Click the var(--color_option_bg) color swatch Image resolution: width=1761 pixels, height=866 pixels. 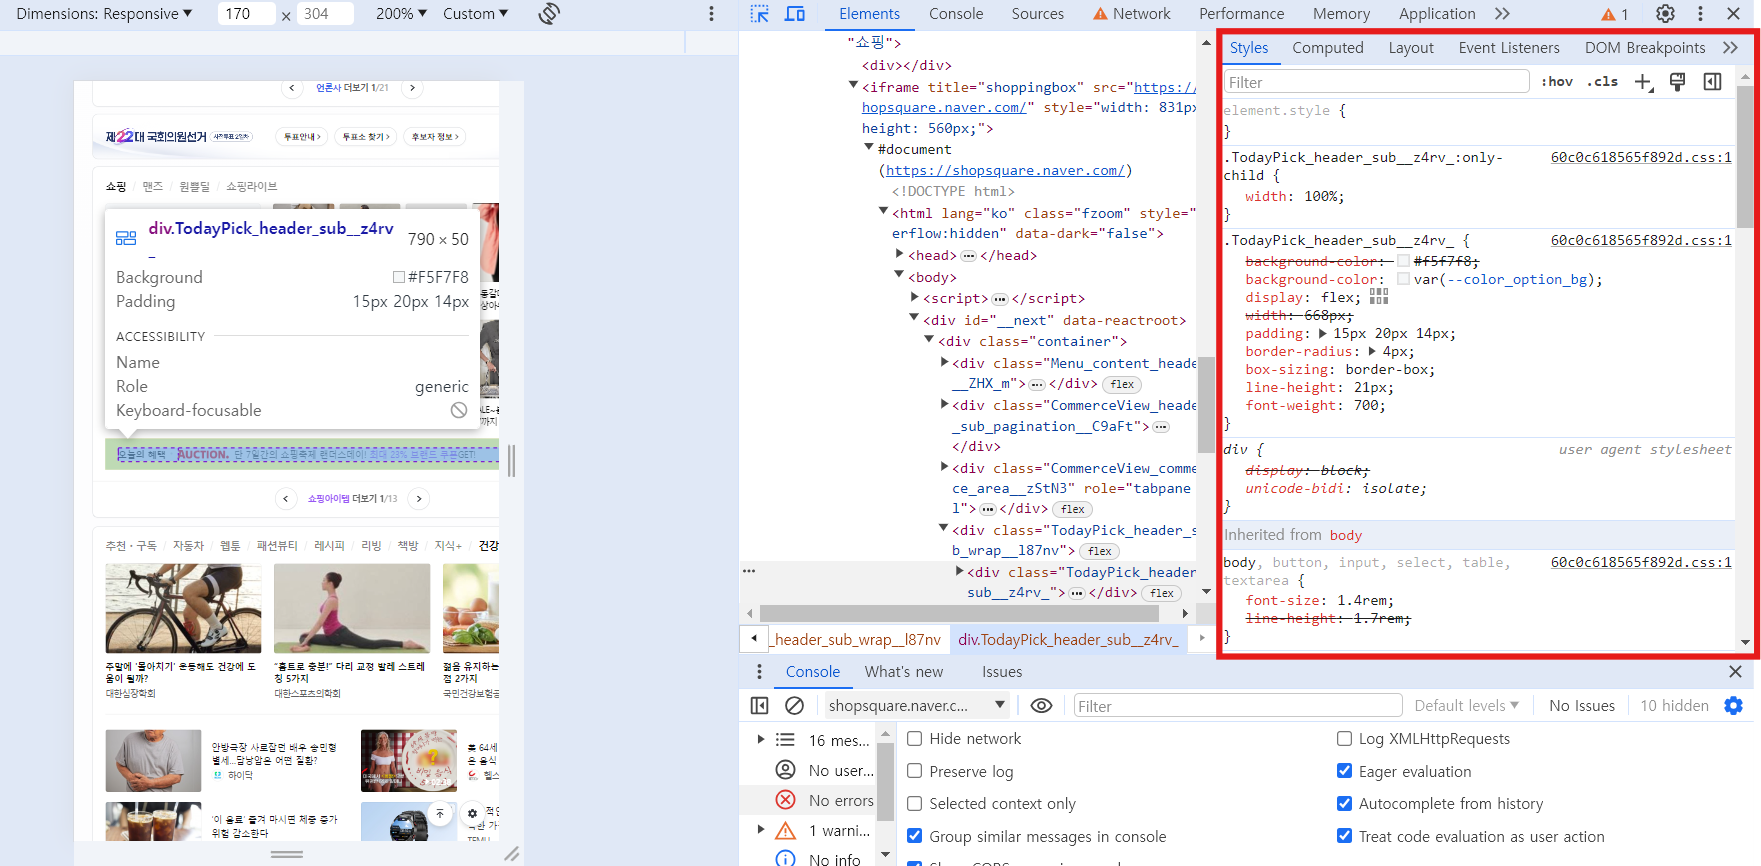coord(1403,279)
